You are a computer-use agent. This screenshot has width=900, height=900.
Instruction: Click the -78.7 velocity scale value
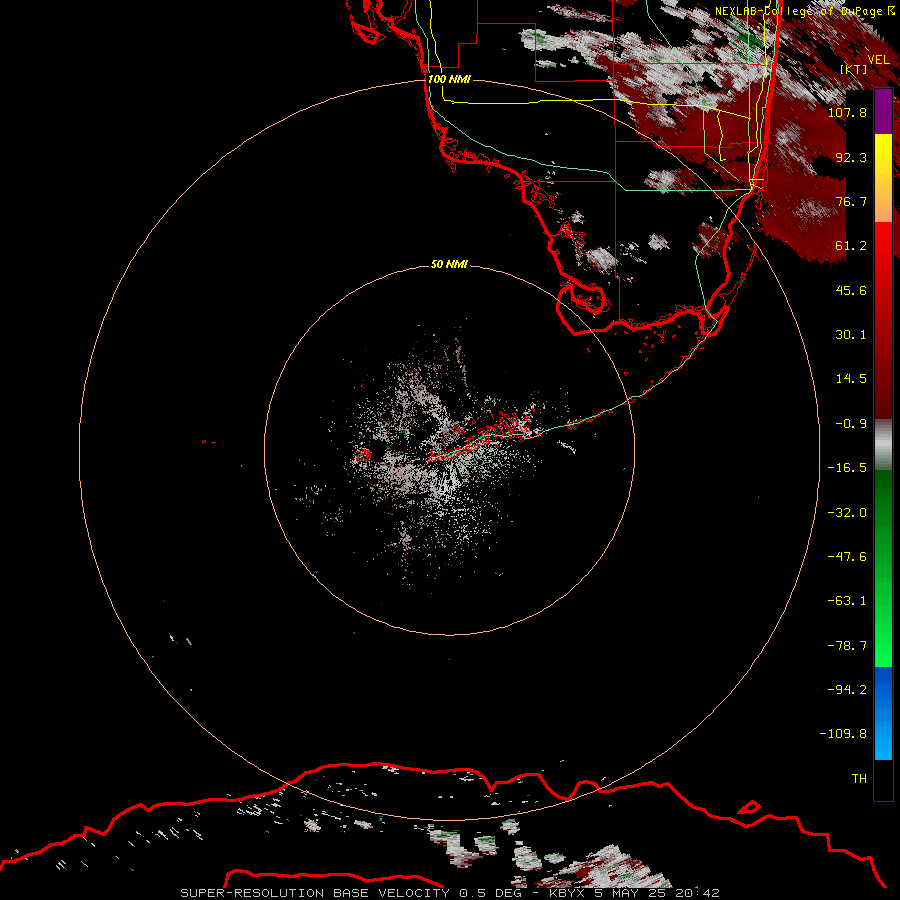coord(847,646)
